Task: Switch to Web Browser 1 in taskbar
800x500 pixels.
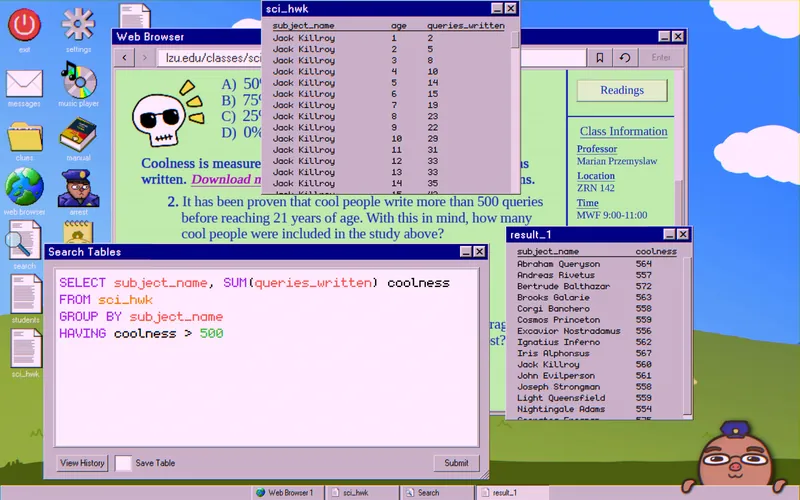Action: point(286,492)
